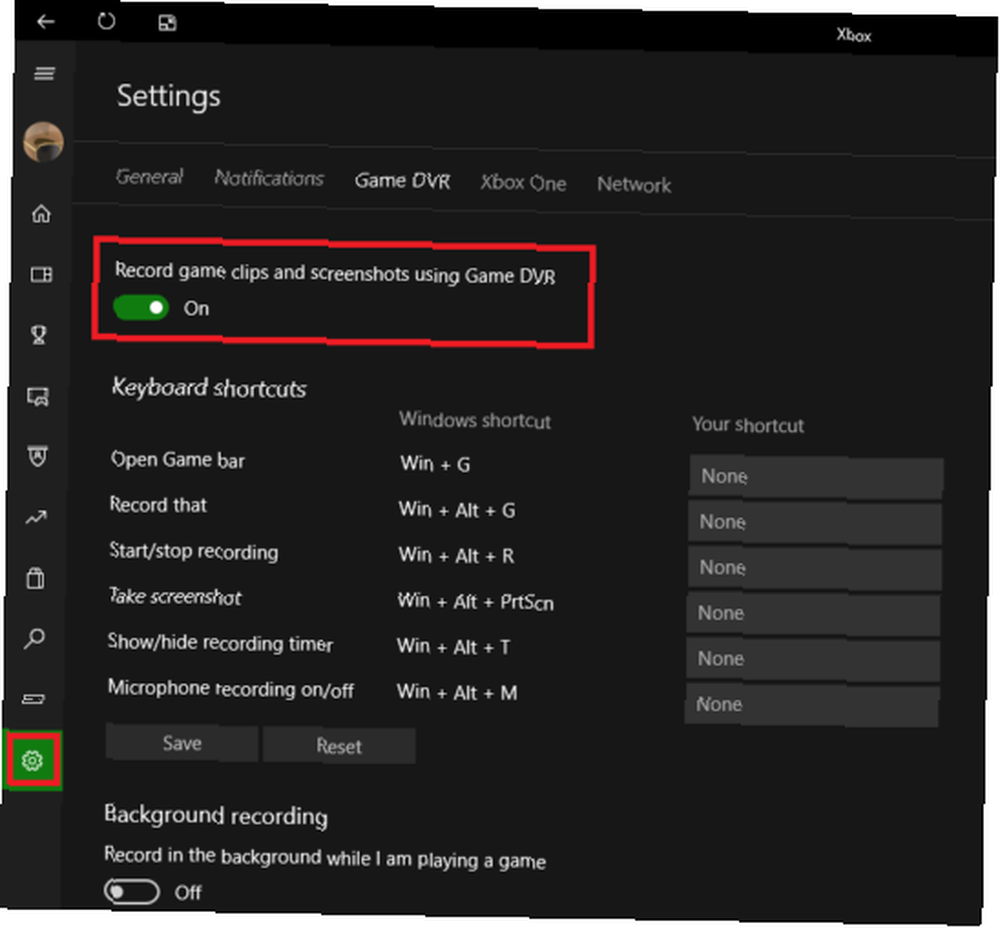Open the Settings gear in the sidebar
Image resolution: width=1000 pixels, height=928 pixels.
[33, 760]
